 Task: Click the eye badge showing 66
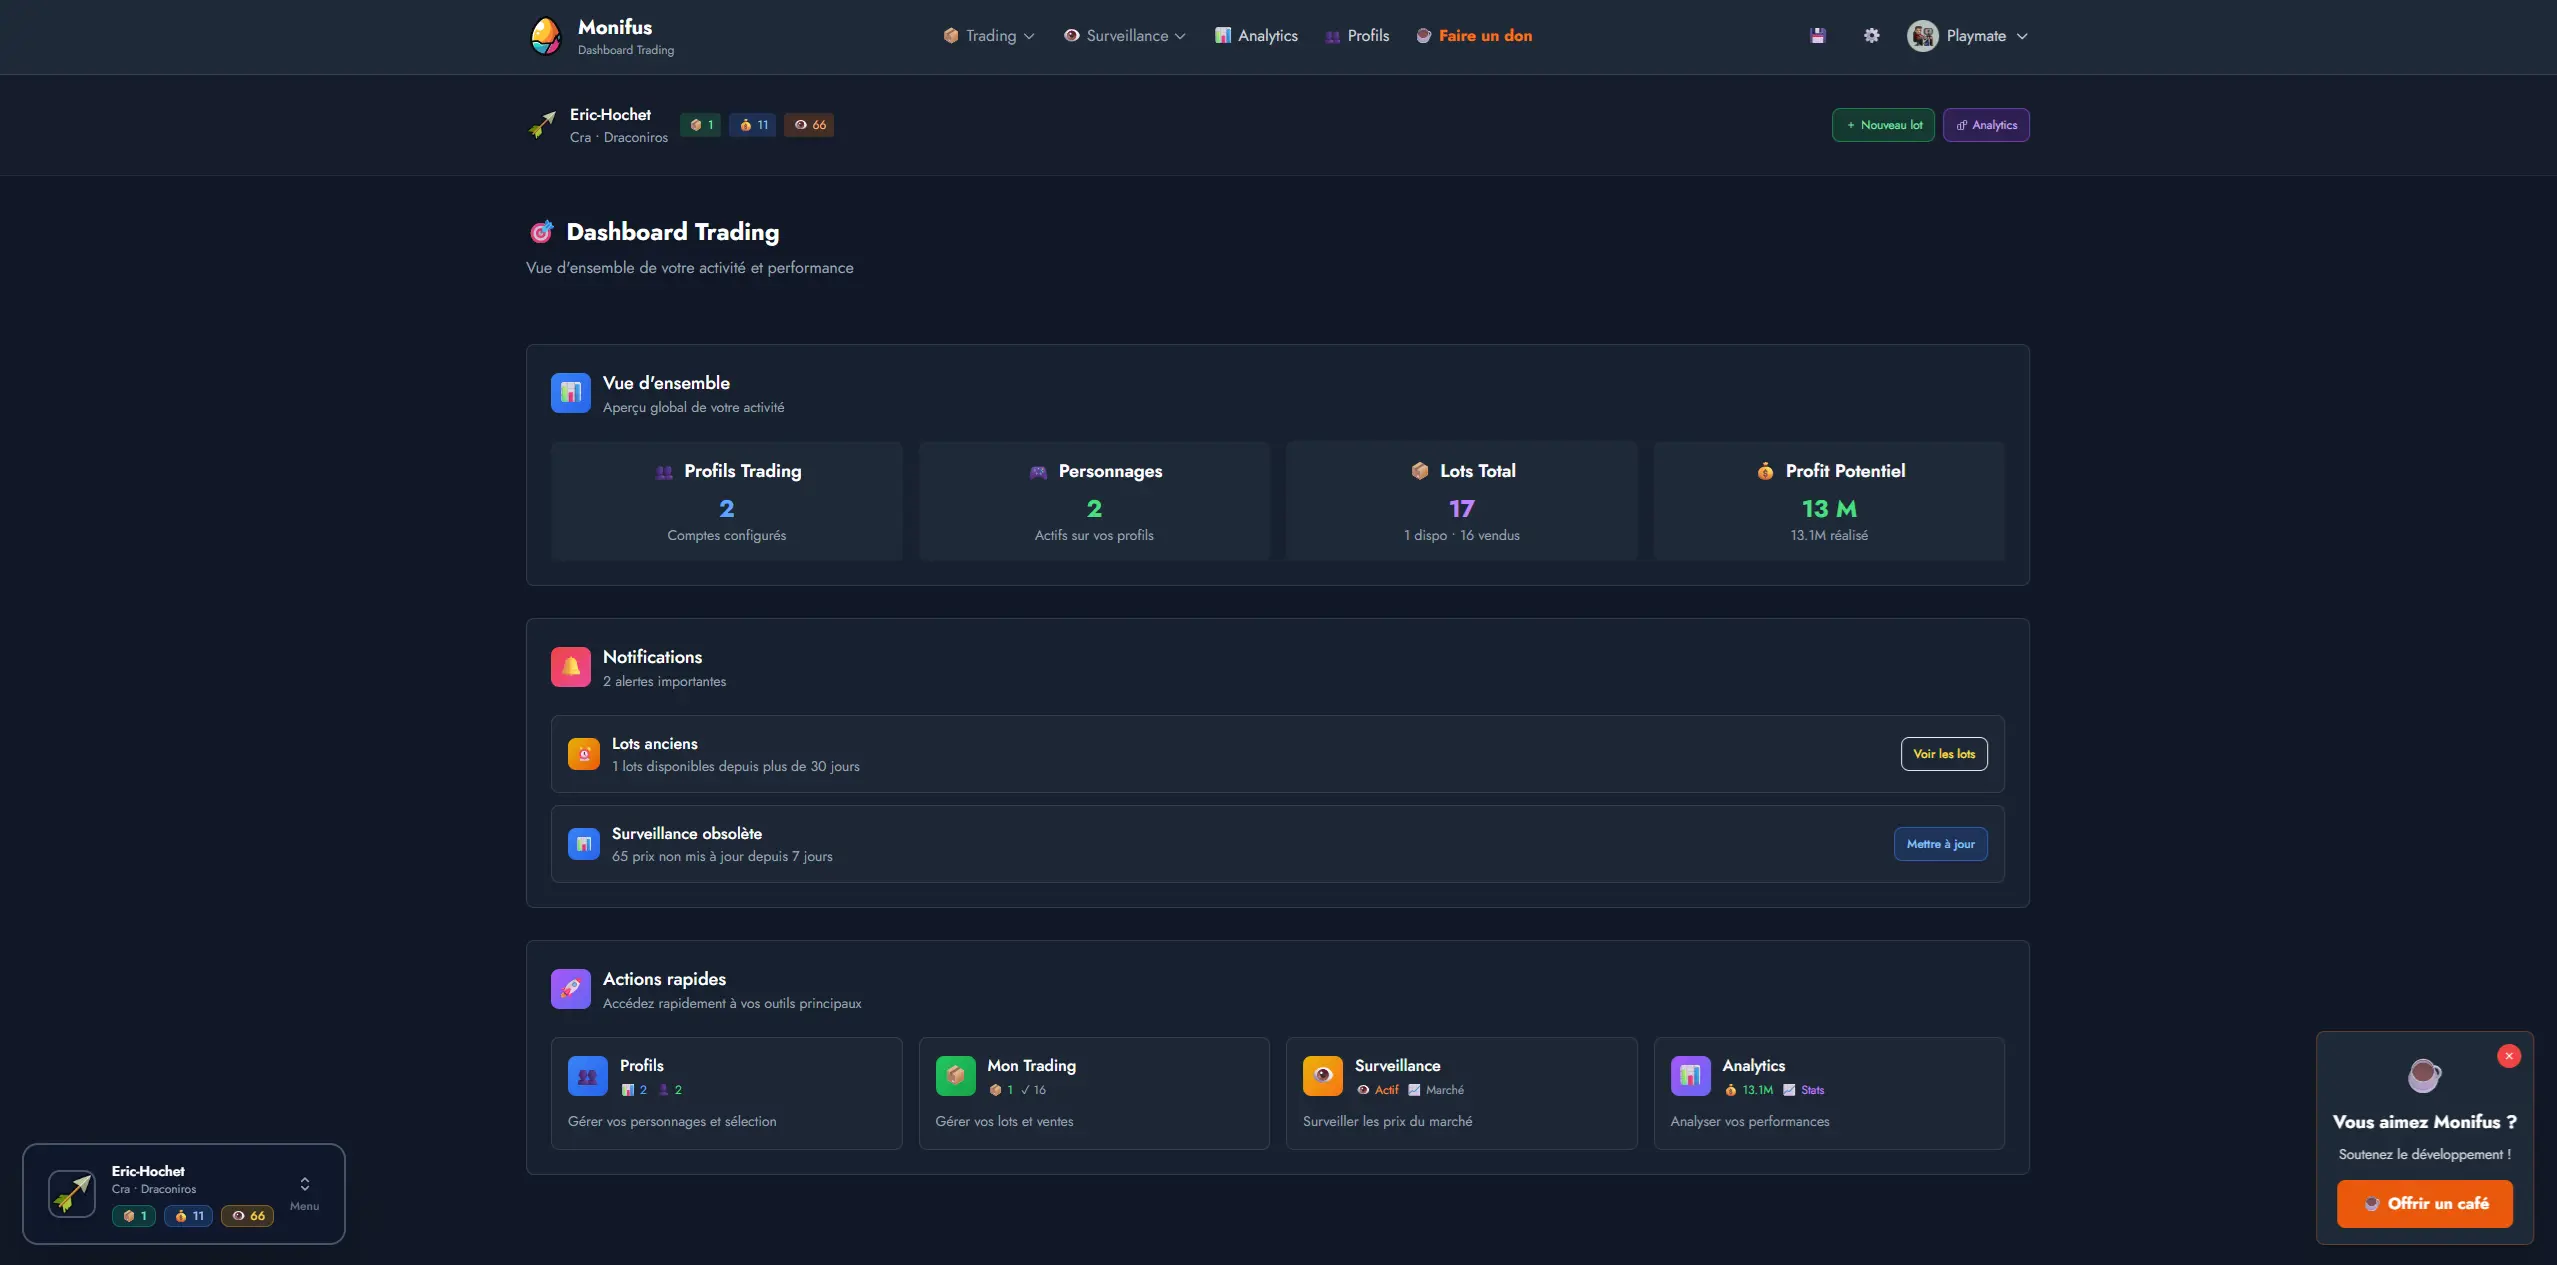[x=809, y=124]
